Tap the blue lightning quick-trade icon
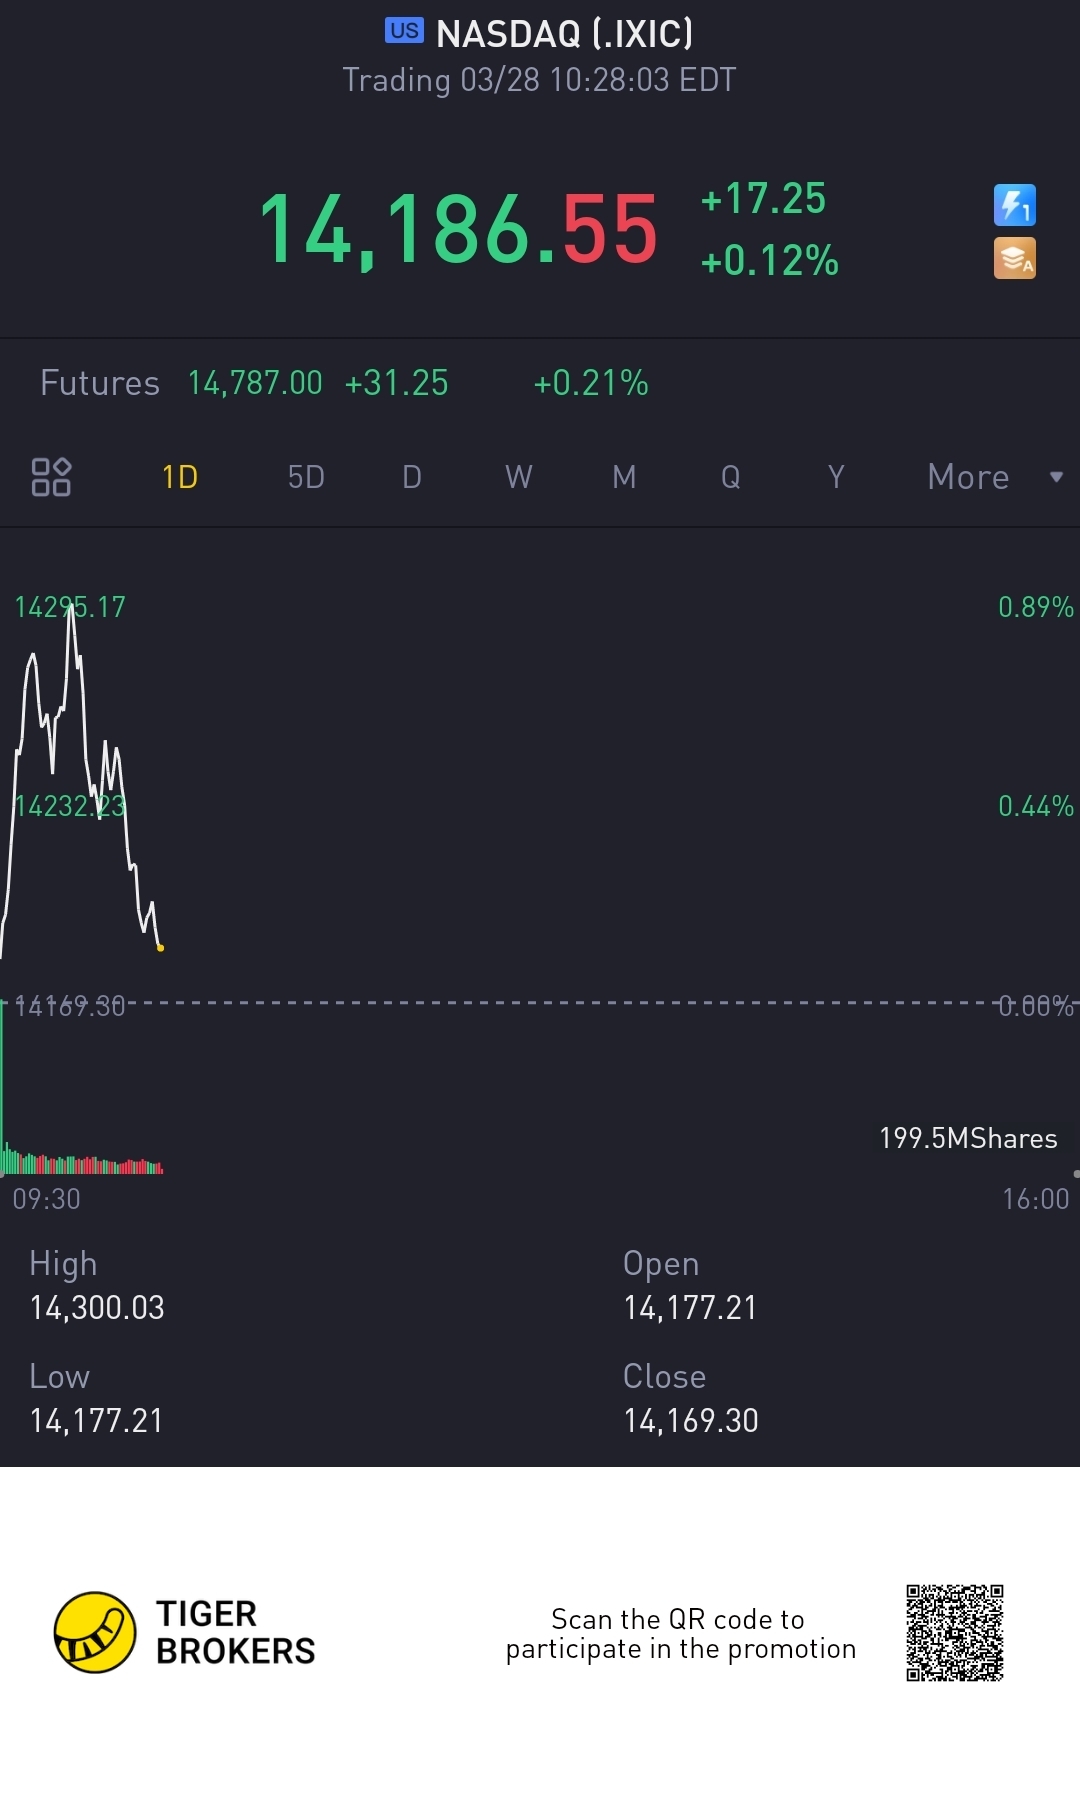The image size is (1080, 1799). 1014,205
